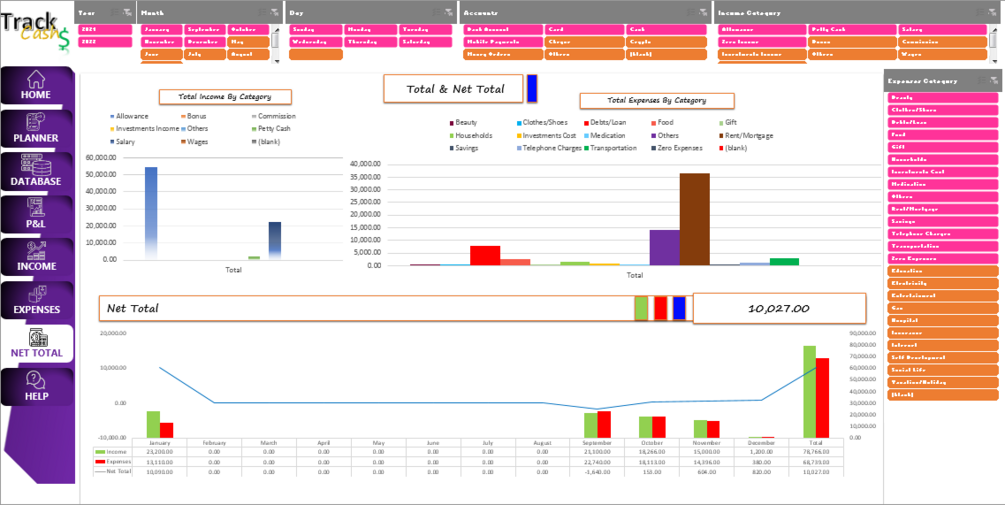Click blue square in Net Total bar
Image resolution: width=1005 pixels, height=505 pixels.
coord(679,308)
